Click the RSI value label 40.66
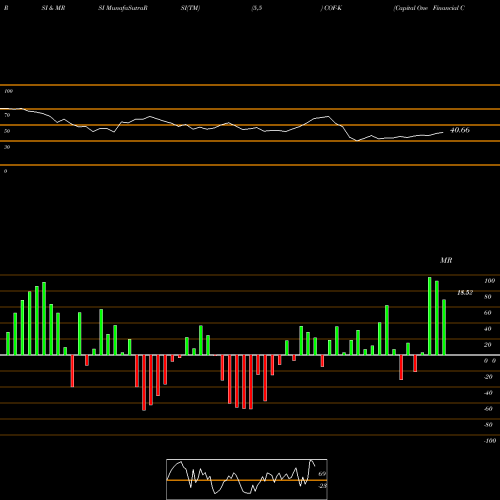The height and width of the screenshot is (500, 500). [460, 130]
